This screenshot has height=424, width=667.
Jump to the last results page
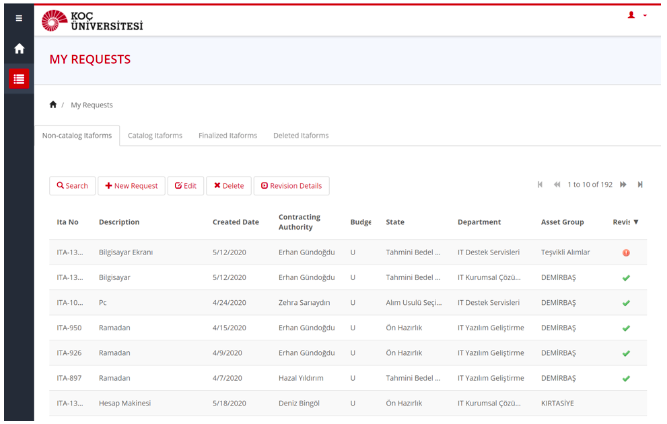coord(640,184)
